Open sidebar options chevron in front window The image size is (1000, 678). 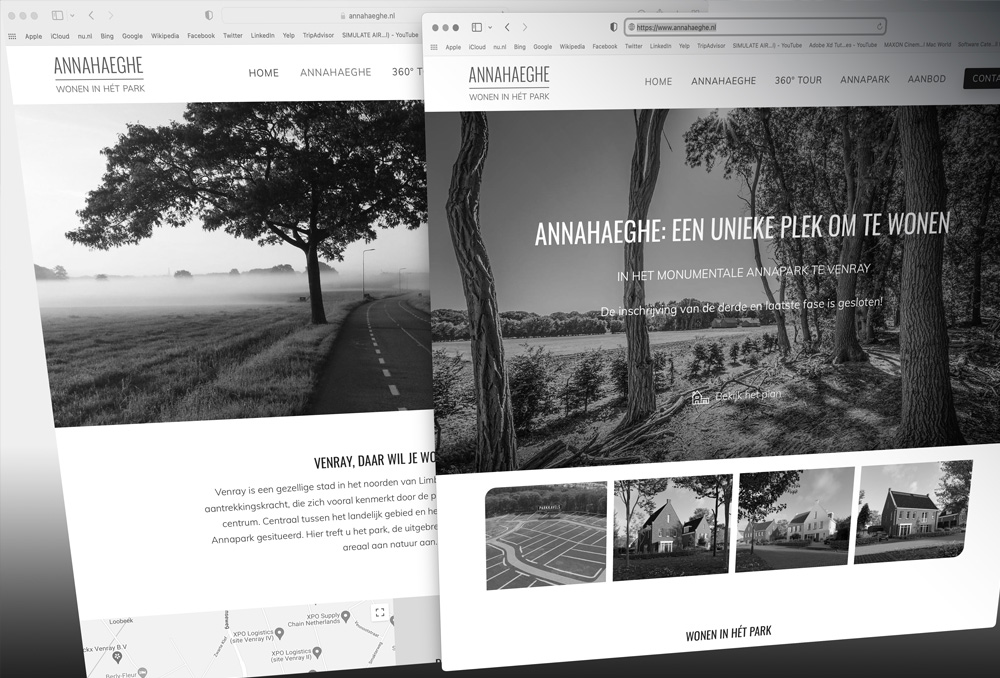(490, 27)
